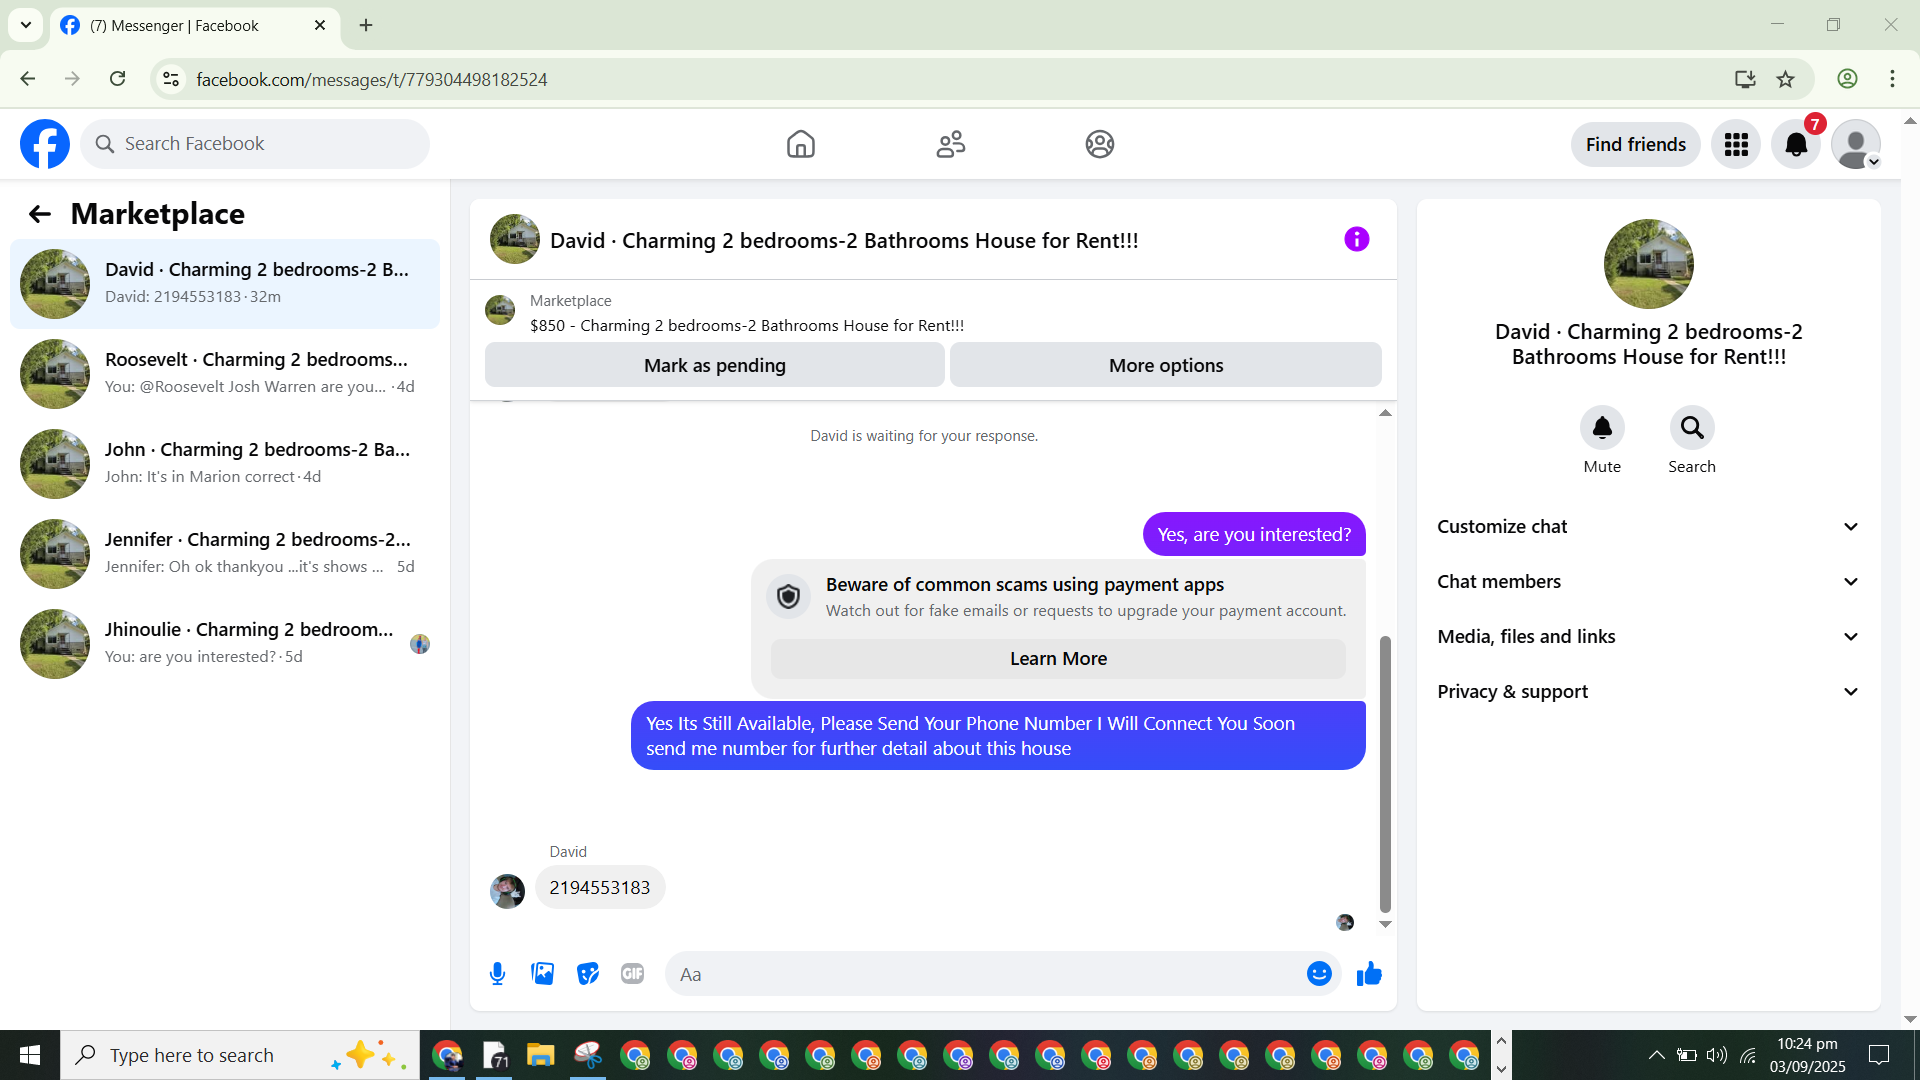Open Jhinoulie conversation in chat list
1920x1080 pixels.
pyautogui.click(x=225, y=644)
